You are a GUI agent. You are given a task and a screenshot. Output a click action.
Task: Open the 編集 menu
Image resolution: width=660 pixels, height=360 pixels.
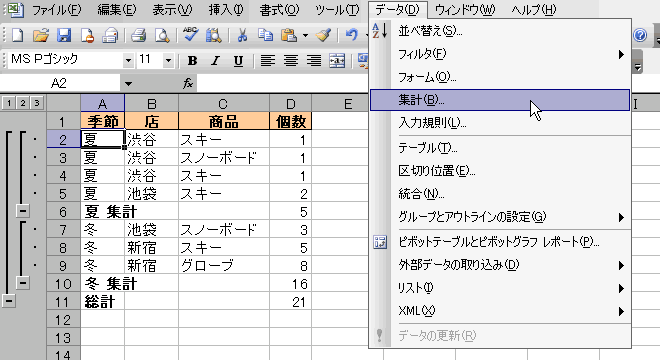click(117, 9)
